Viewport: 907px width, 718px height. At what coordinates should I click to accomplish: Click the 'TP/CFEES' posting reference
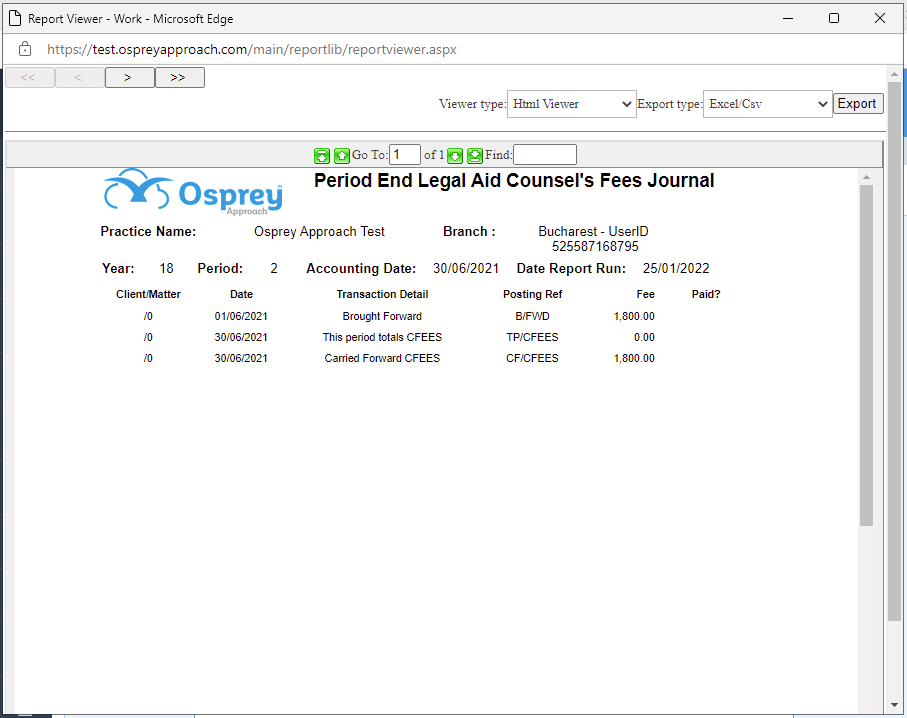(532, 337)
